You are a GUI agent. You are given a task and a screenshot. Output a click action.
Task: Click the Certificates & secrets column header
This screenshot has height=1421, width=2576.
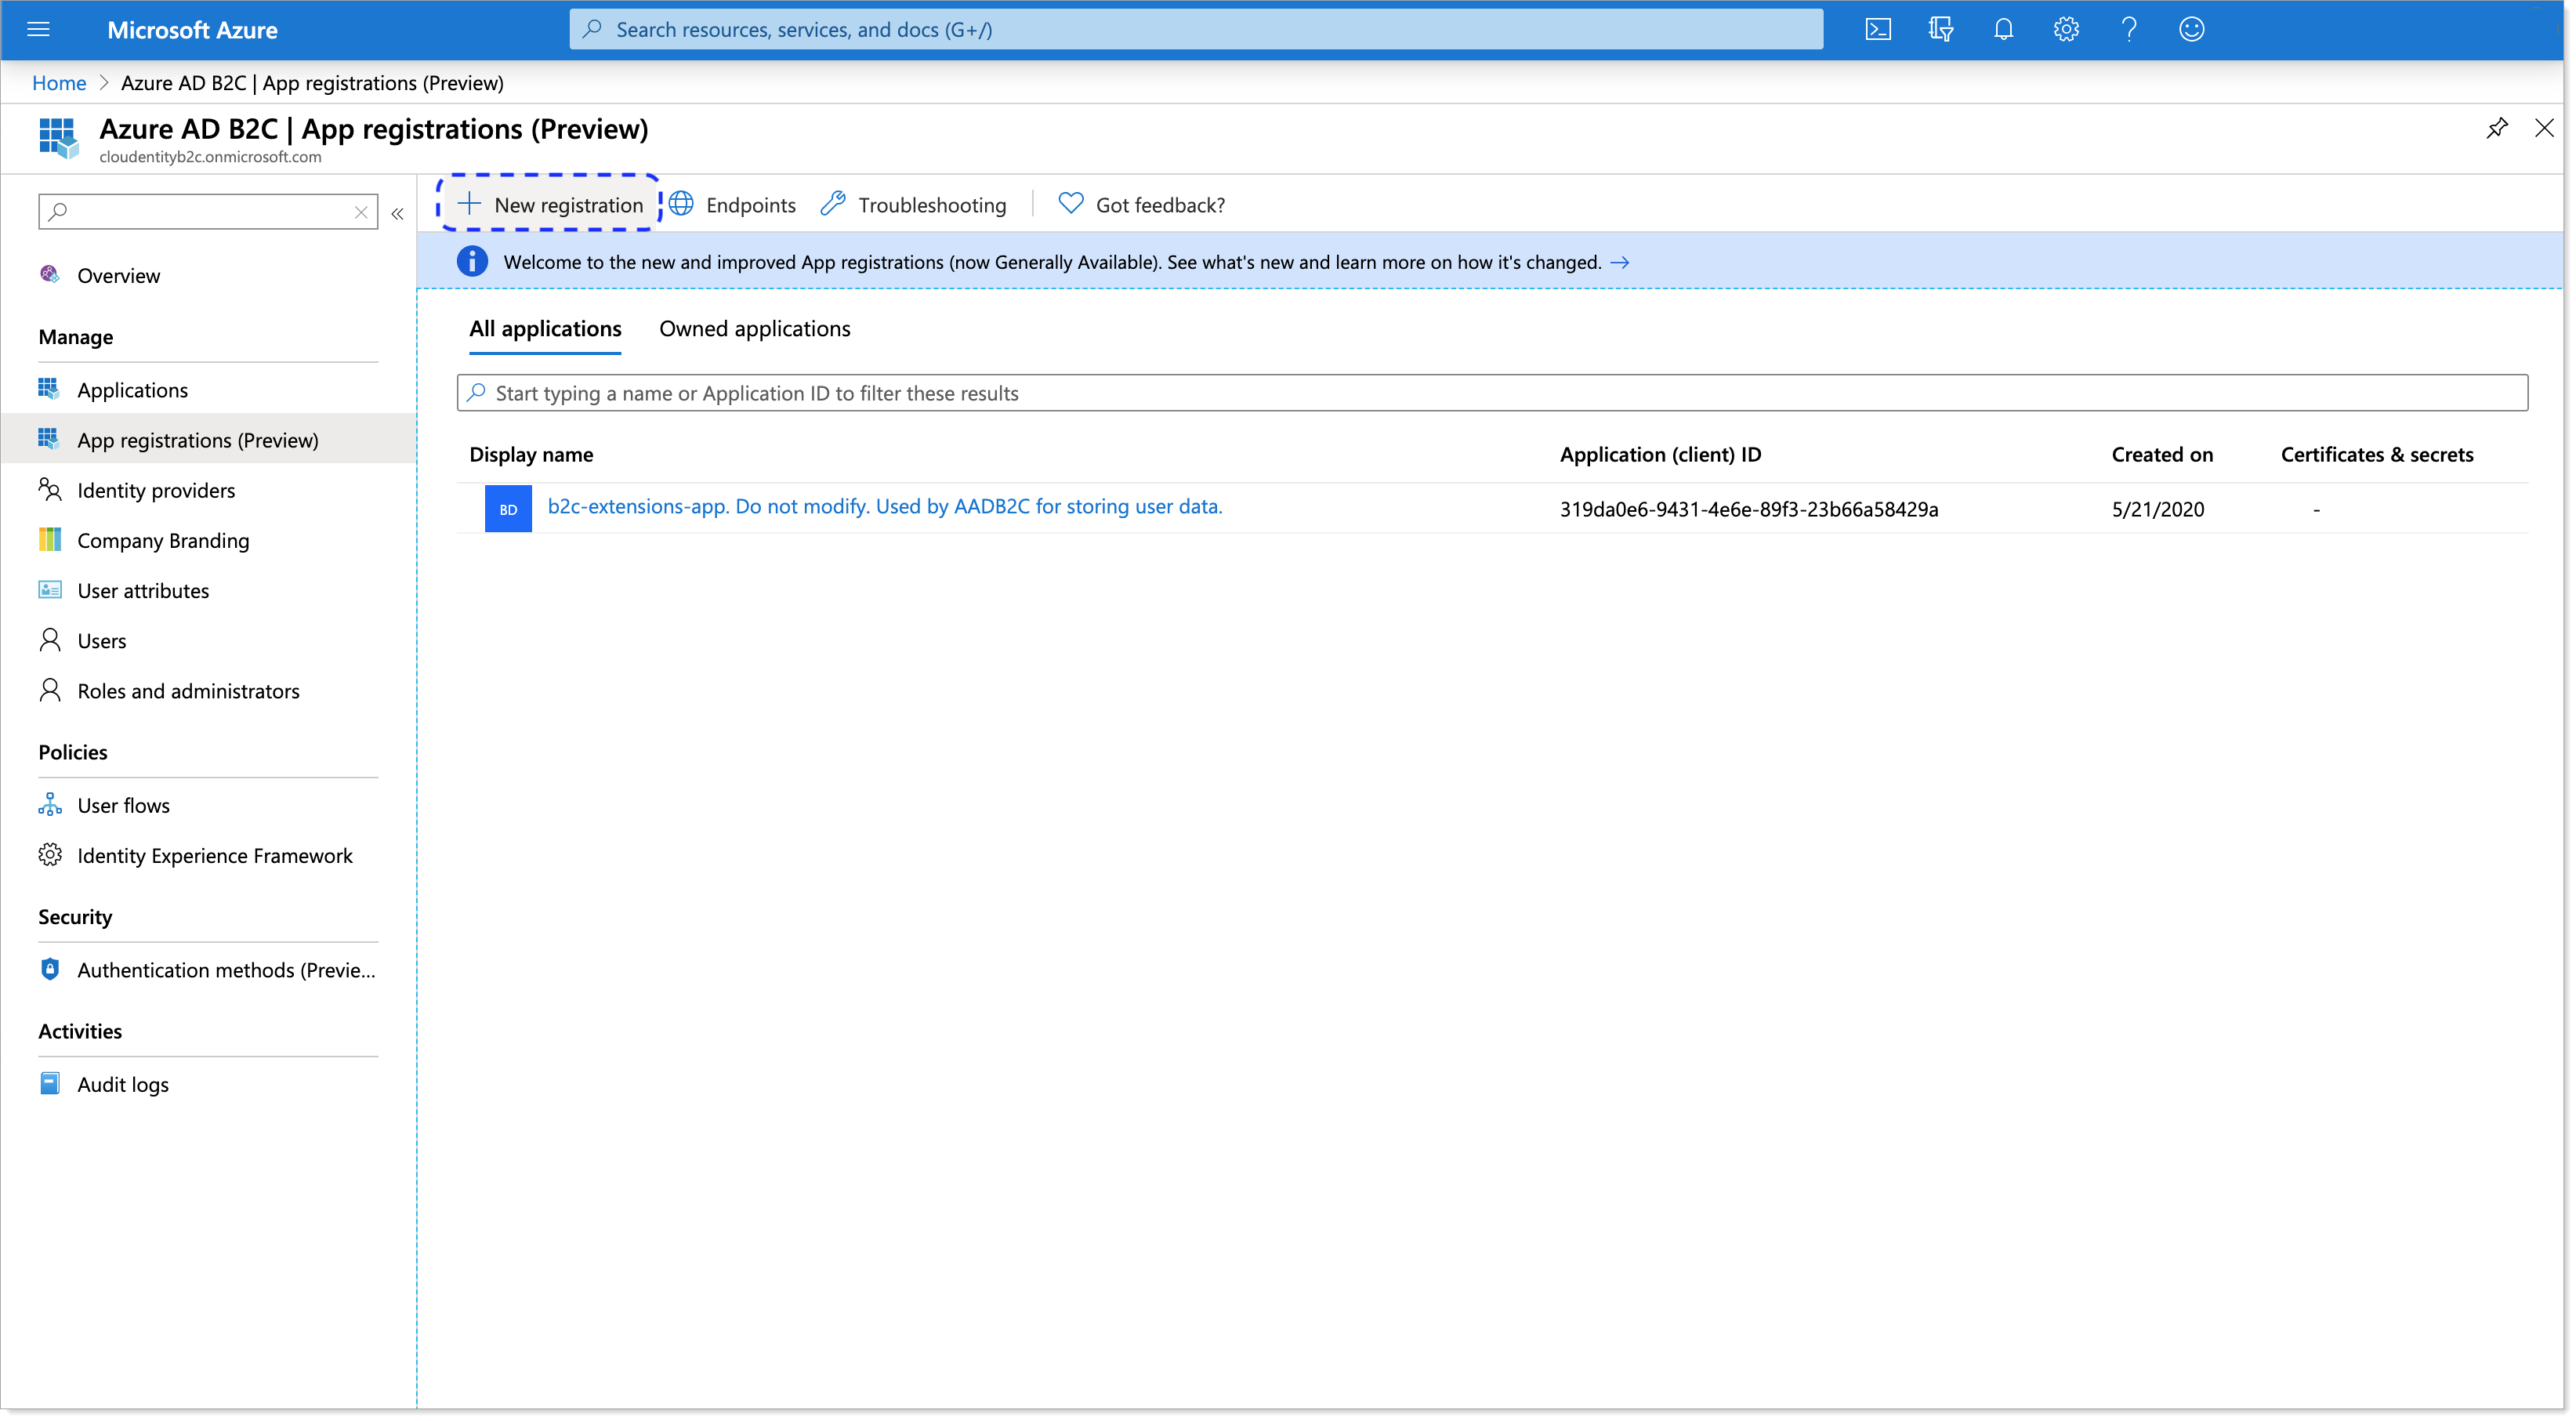tap(2377, 454)
